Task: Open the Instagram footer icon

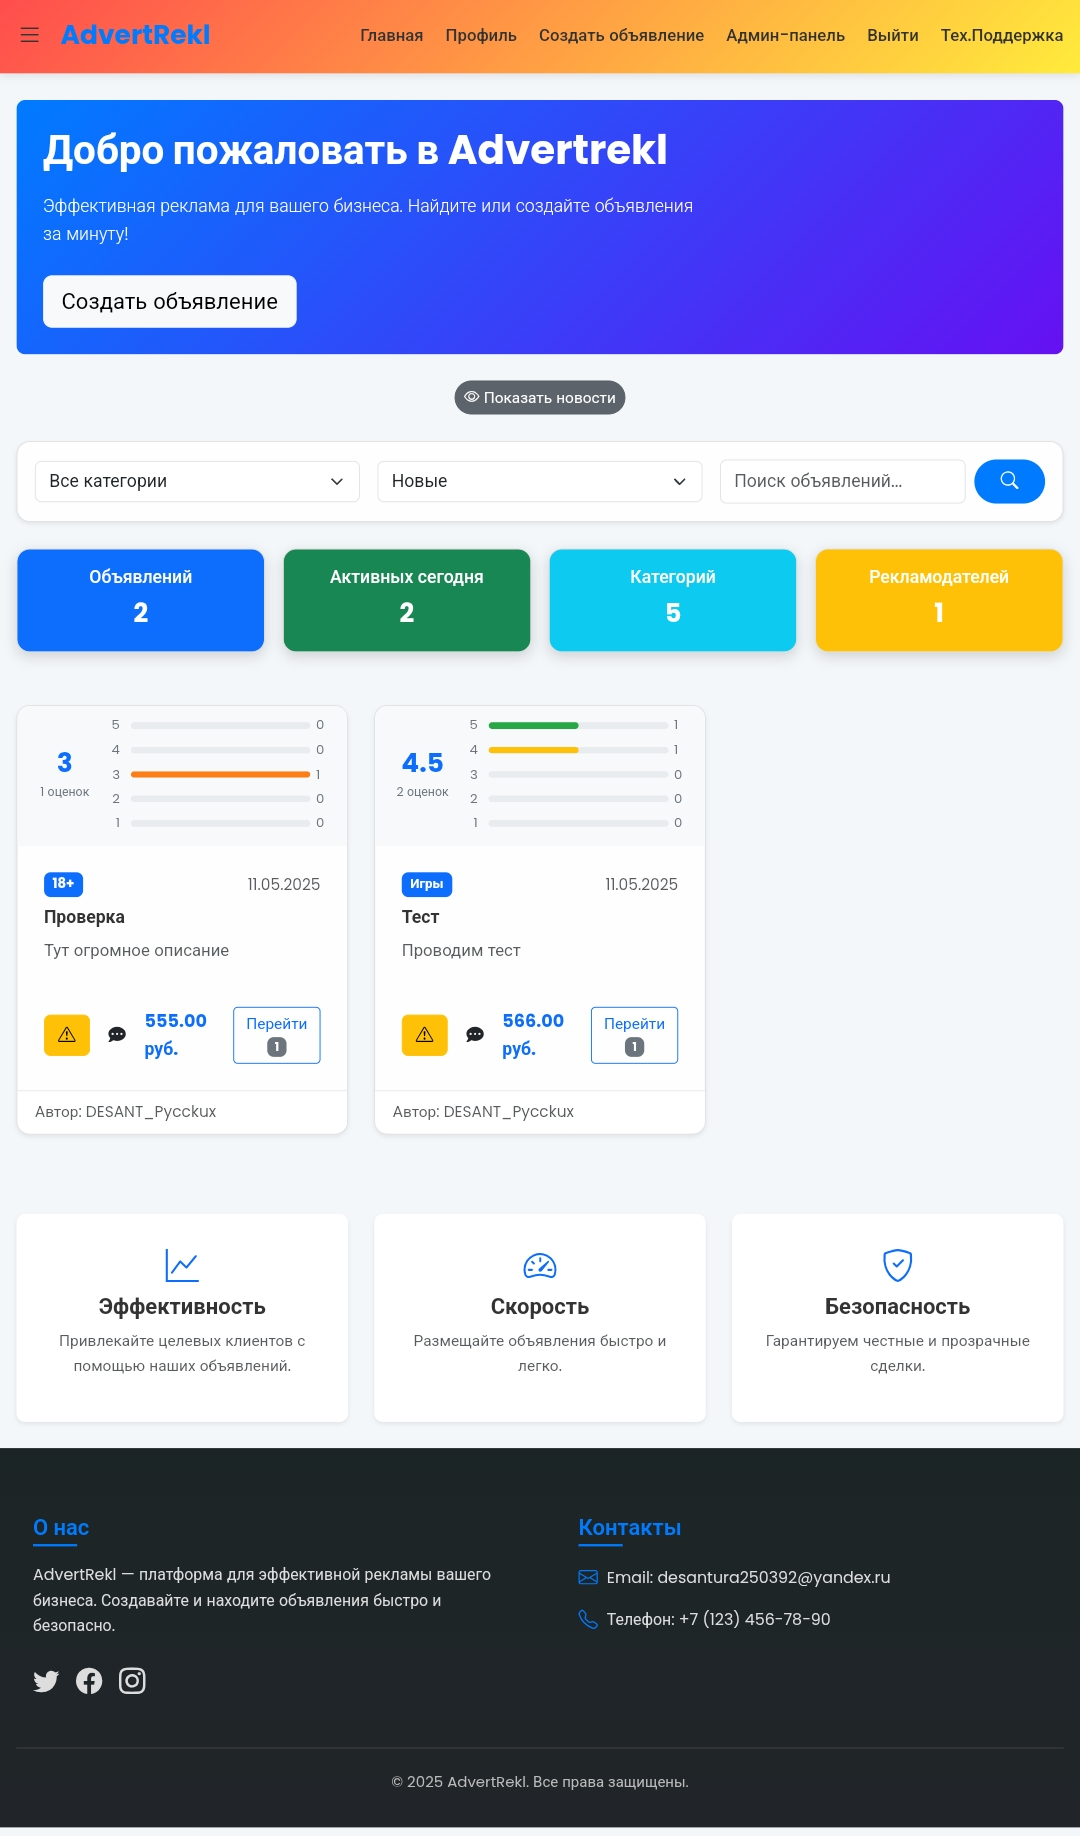Action: [132, 1681]
